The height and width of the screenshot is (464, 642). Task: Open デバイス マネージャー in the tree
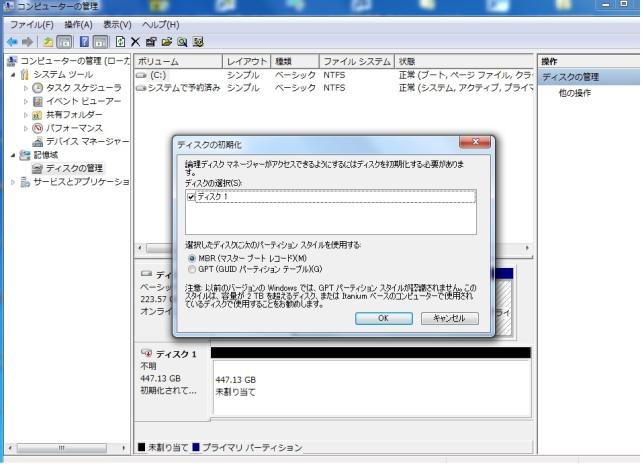click(x=87, y=142)
